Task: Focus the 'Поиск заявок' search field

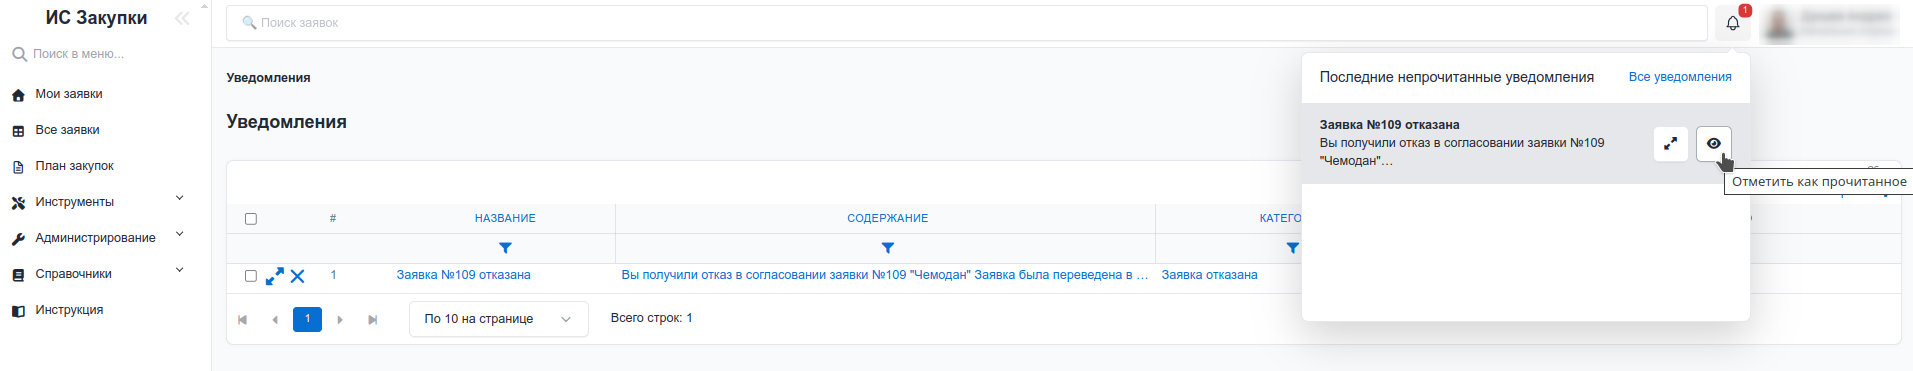Action: click(x=966, y=23)
